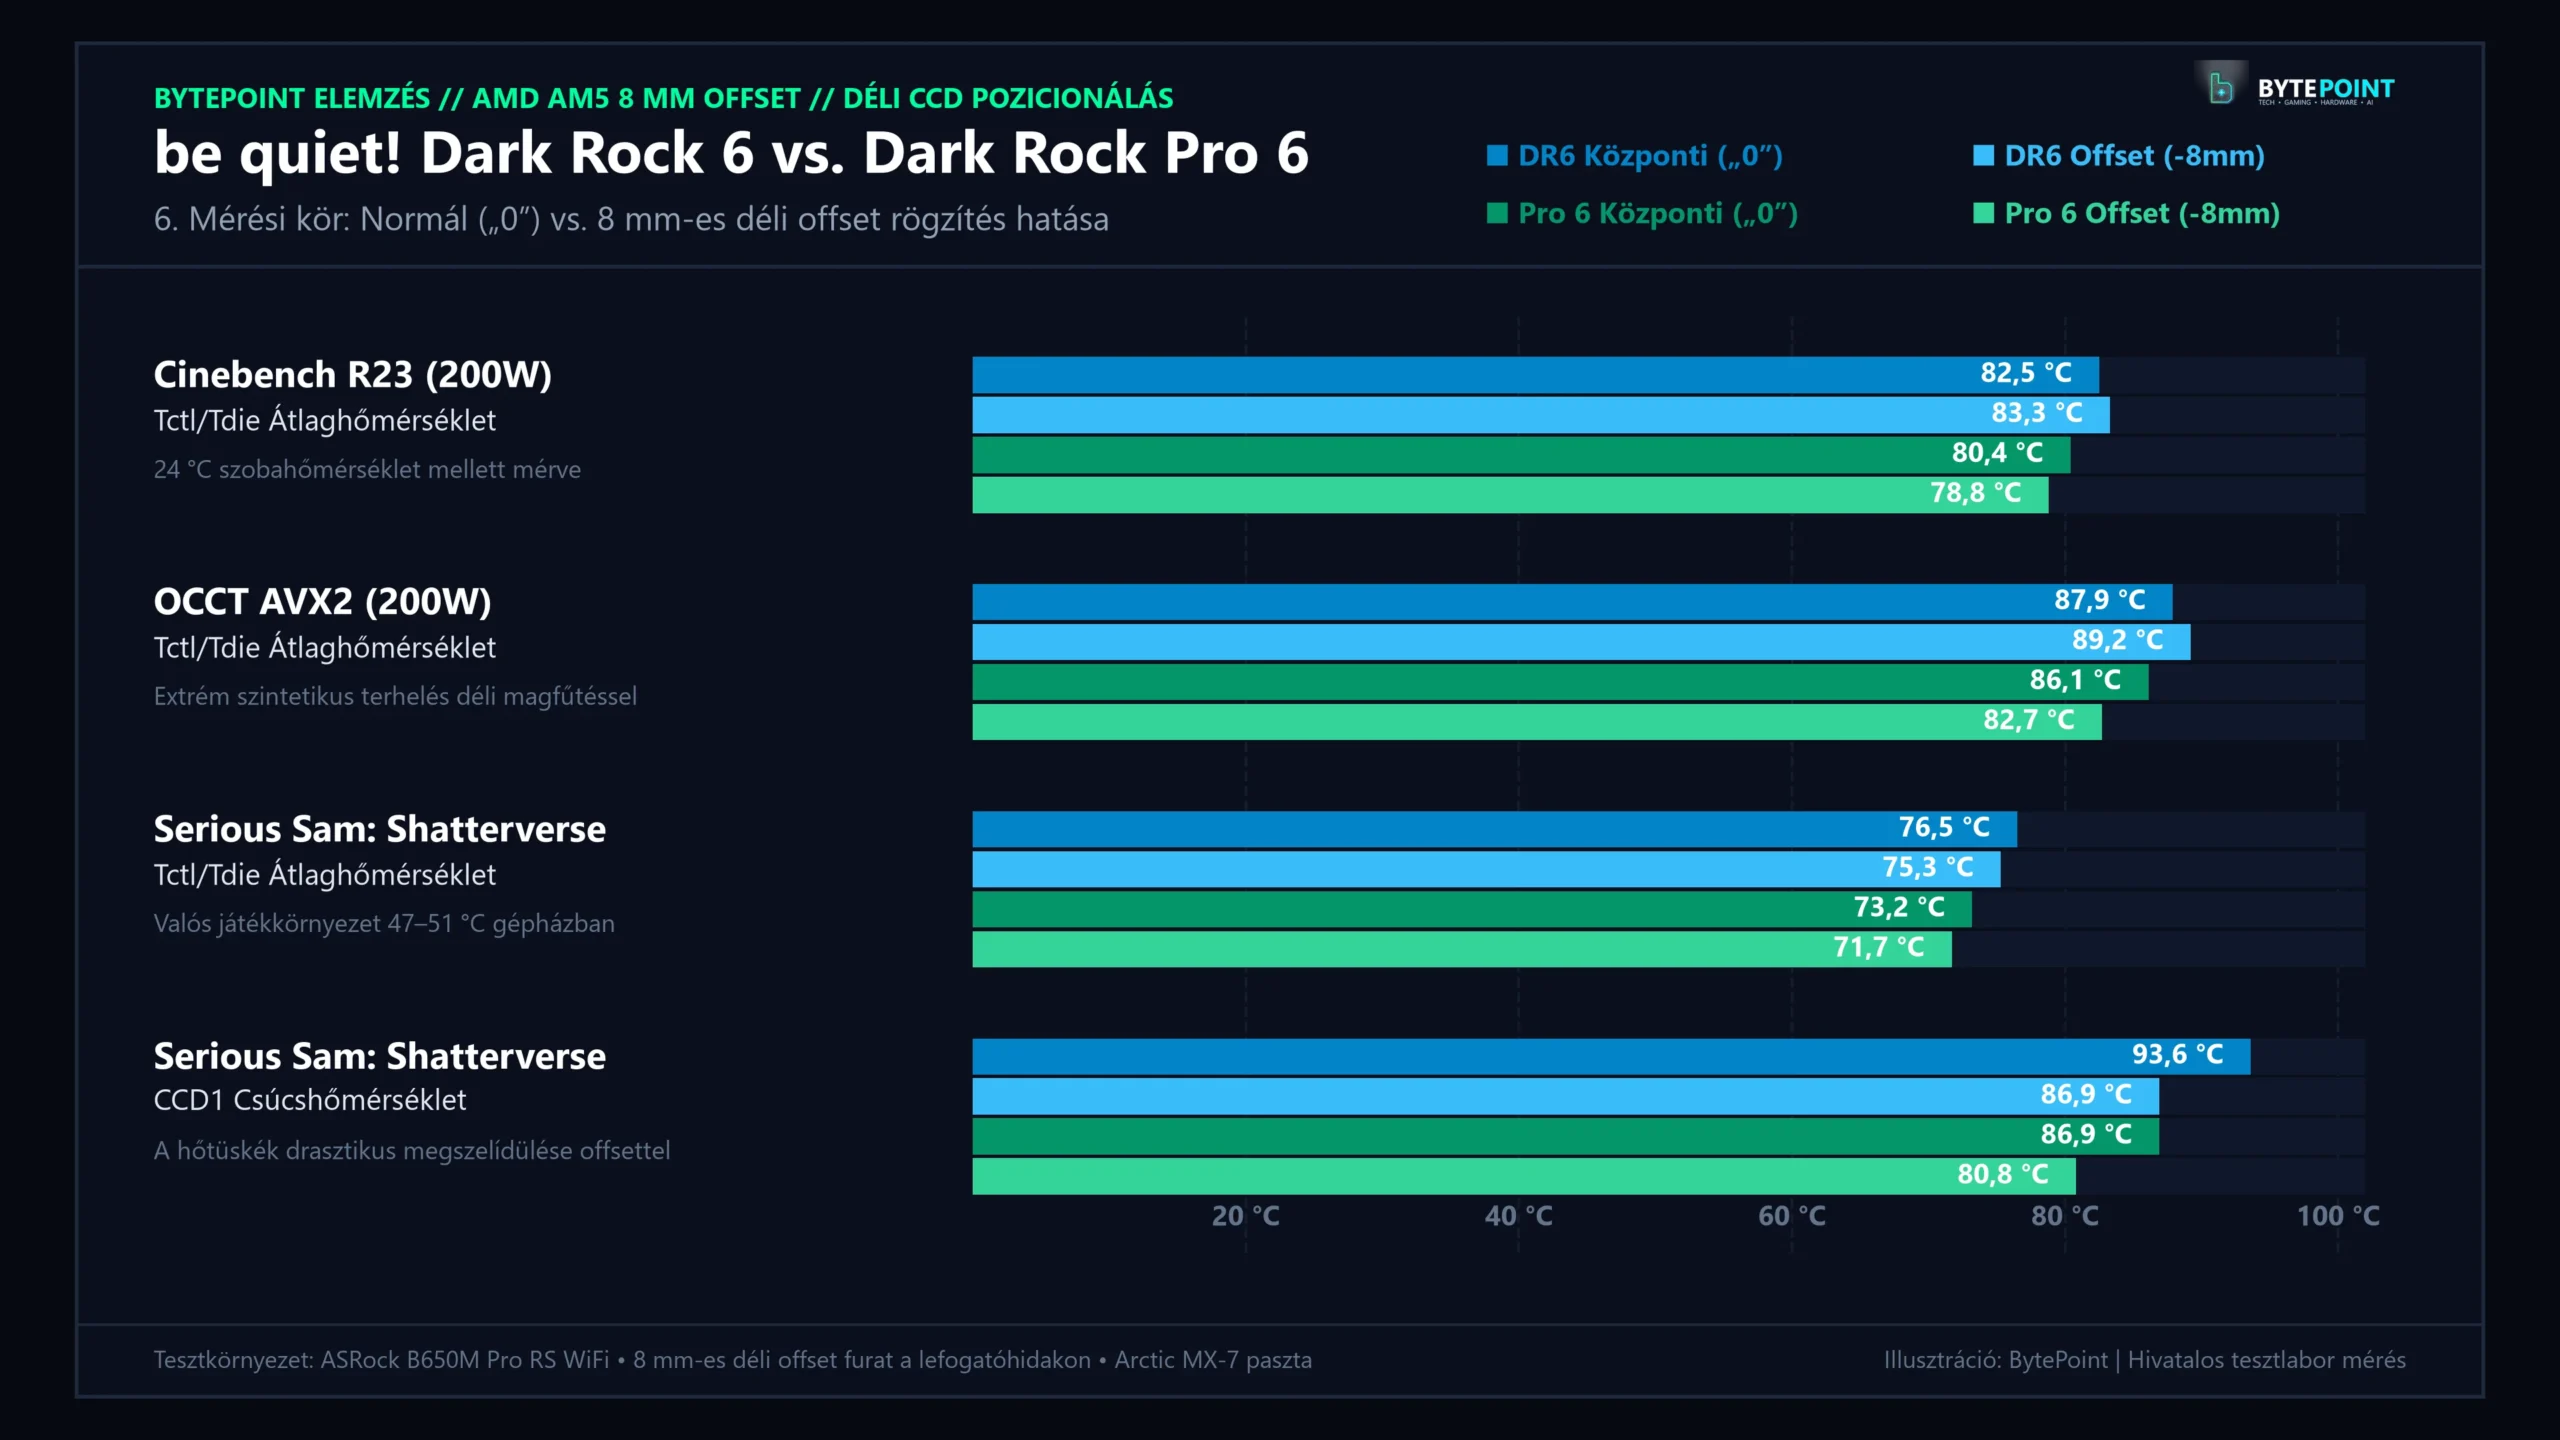Click the 'CCD1 Csúcshőmérséklet' label
The image size is (2560, 1440).
coord(310,1100)
